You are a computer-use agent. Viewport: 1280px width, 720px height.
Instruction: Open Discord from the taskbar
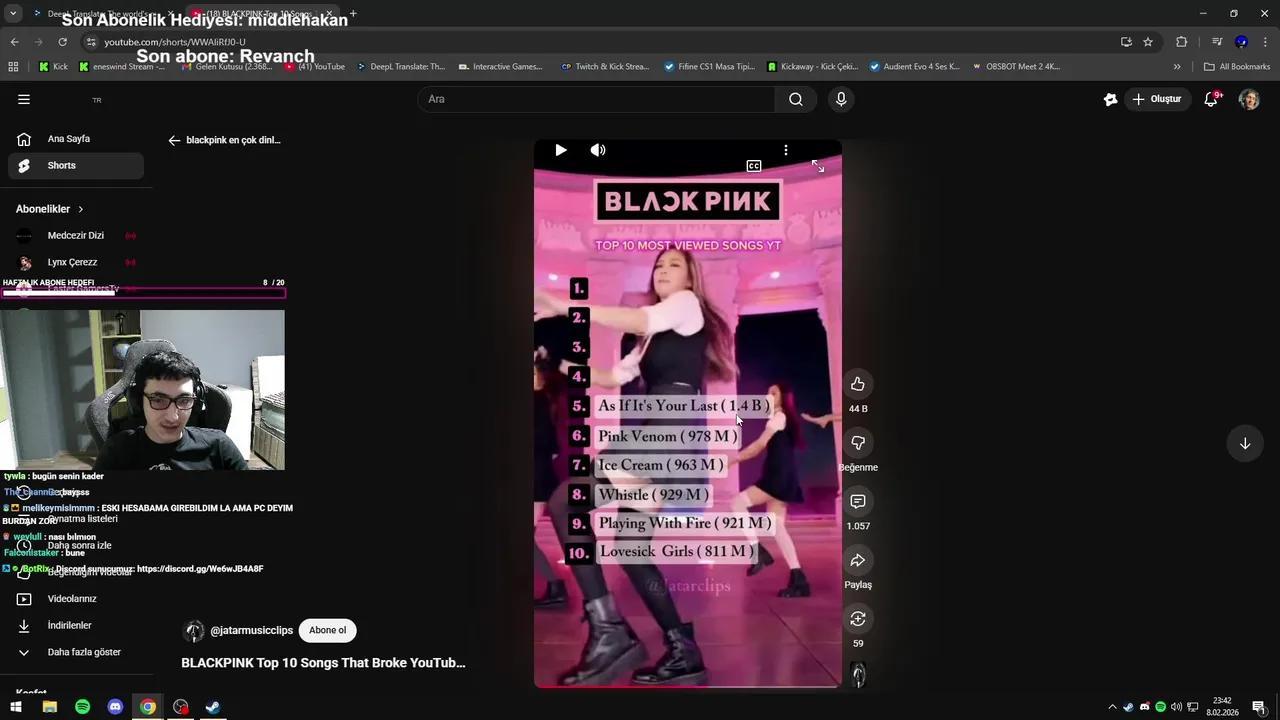tap(115, 707)
